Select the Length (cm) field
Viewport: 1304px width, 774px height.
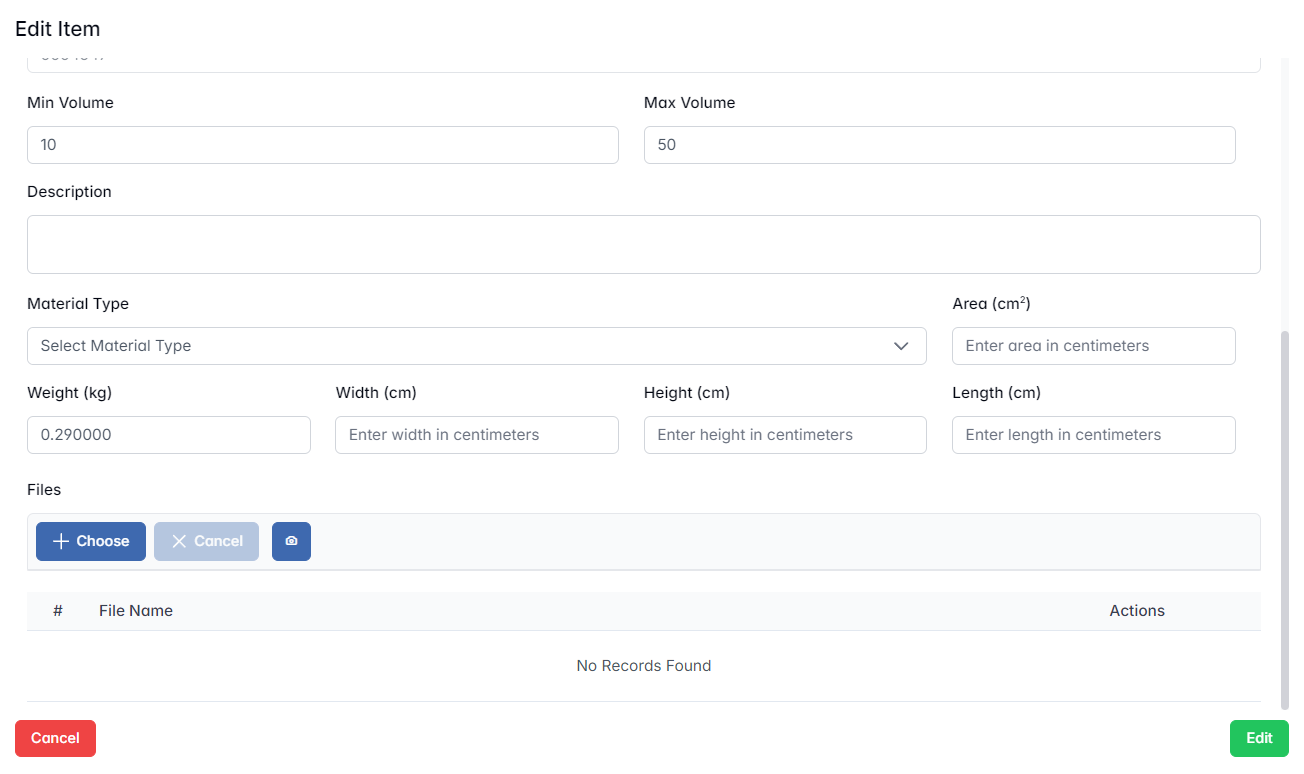[x=1093, y=435]
